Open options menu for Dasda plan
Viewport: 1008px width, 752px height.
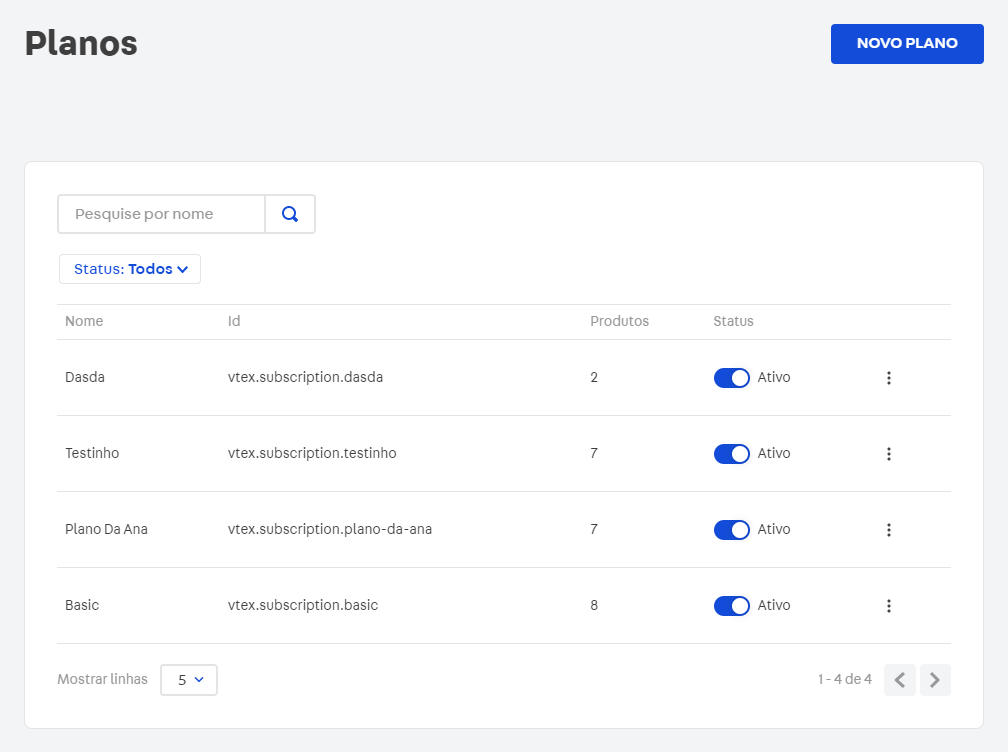pyautogui.click(x=888, y=378)
